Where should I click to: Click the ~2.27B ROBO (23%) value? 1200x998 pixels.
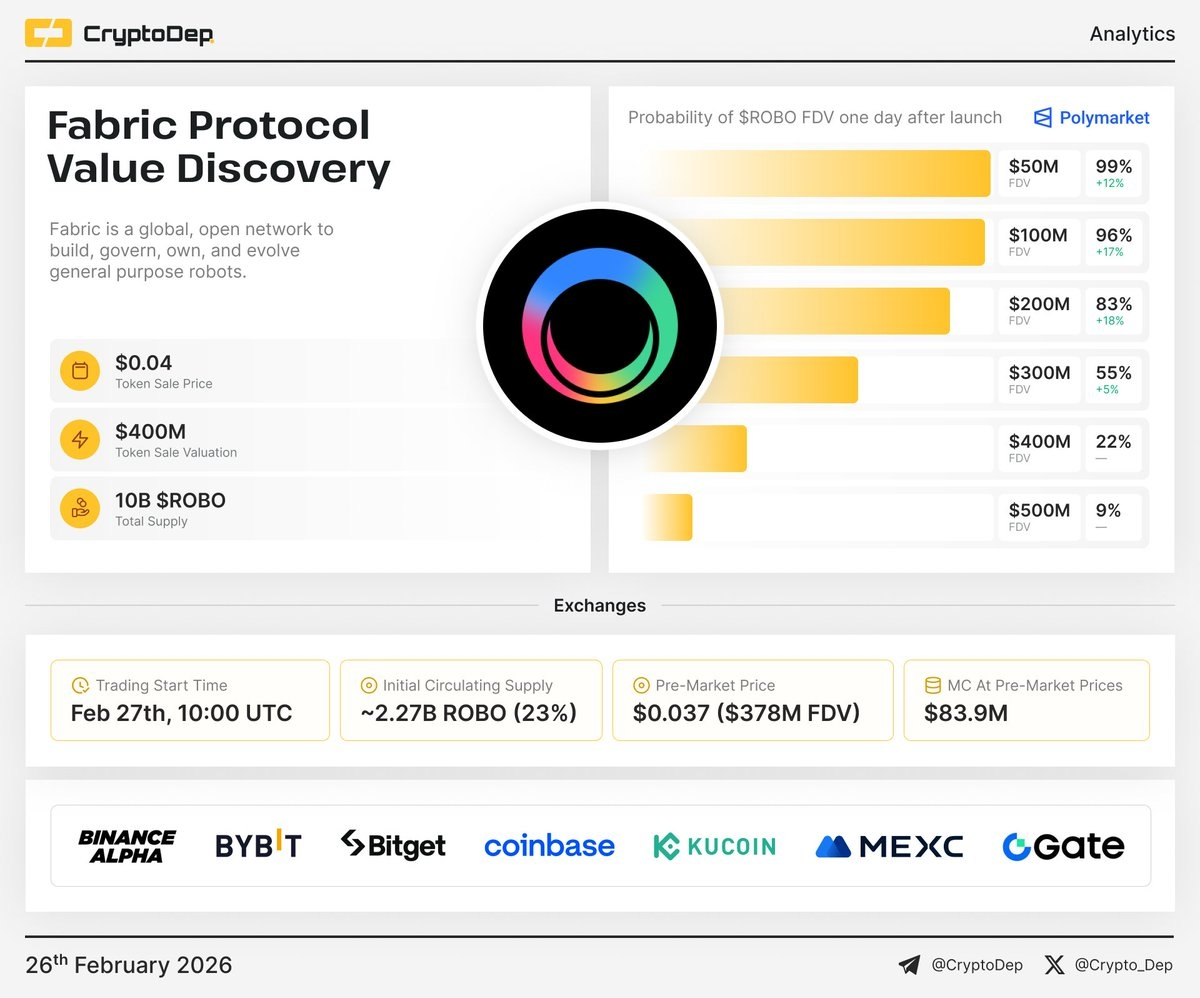tap(468, 714)
